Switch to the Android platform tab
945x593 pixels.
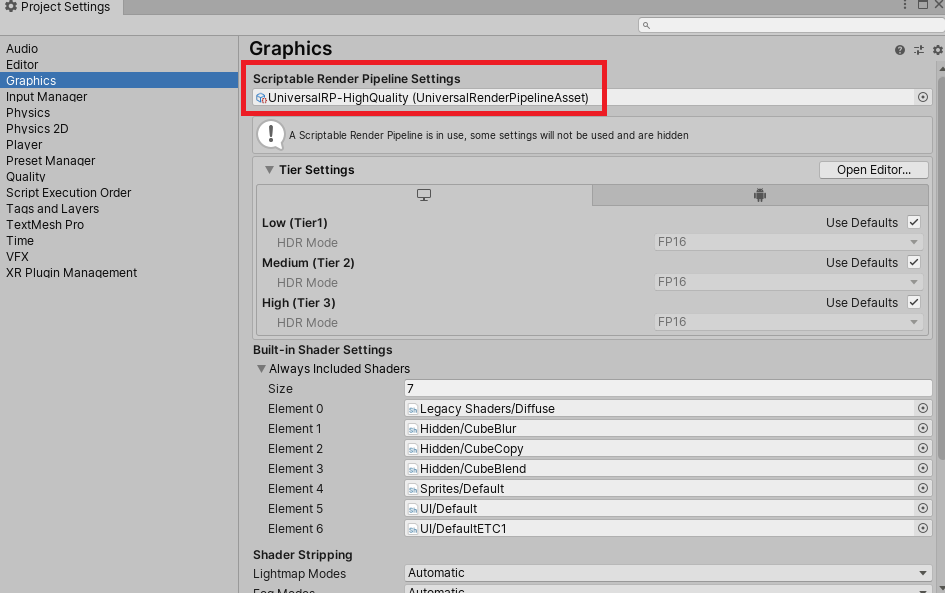pyautogui.click(x=760, y=195)
